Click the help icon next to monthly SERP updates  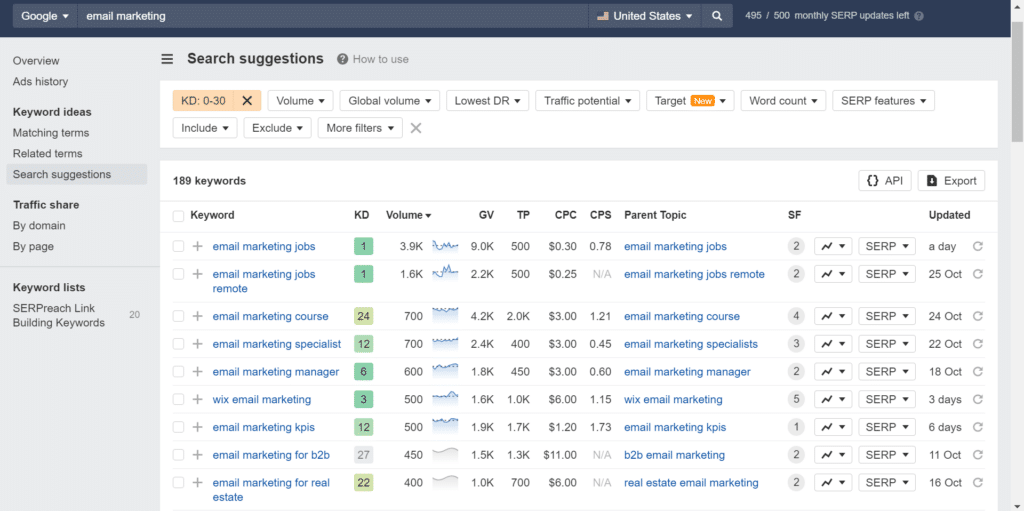pyautogui.click(x=919, y=16)
